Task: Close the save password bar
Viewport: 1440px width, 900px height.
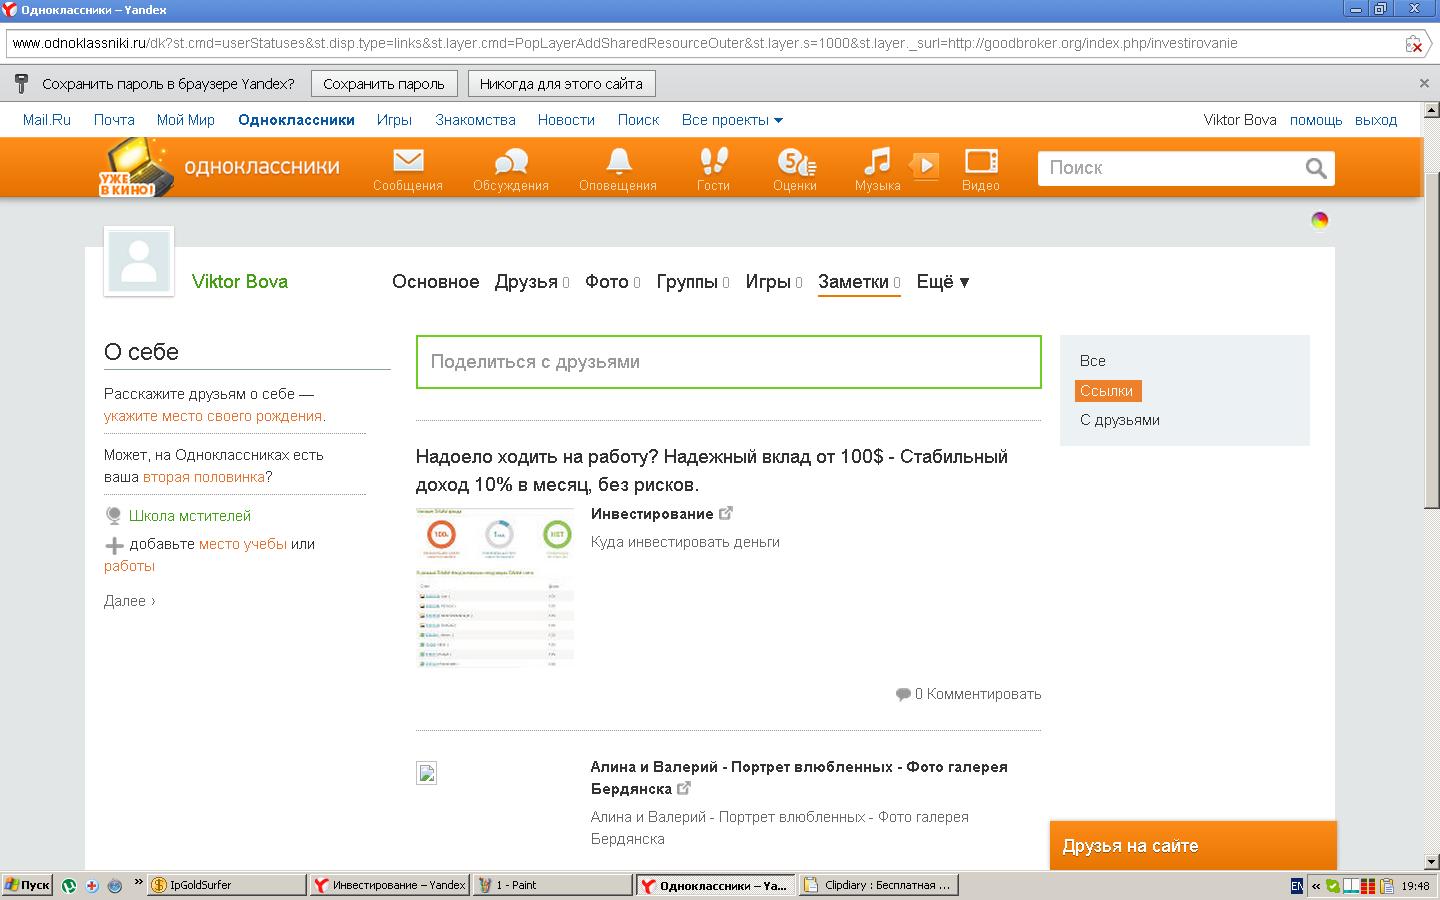Action: pyautogui.click(x=1424, y=84)
